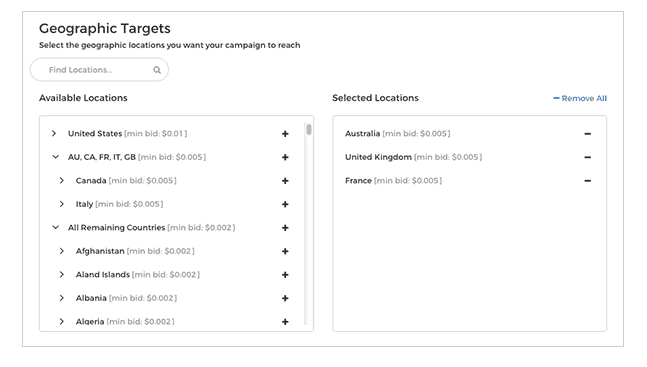Add Aland Islands using its plus icon
Viewport: 647px width, 367px height.
point(285,275)
